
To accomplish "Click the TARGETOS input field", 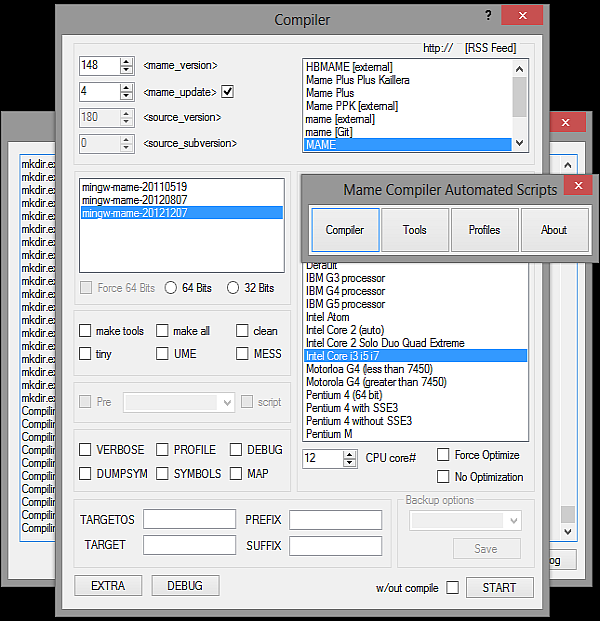I will click(189, 519).
